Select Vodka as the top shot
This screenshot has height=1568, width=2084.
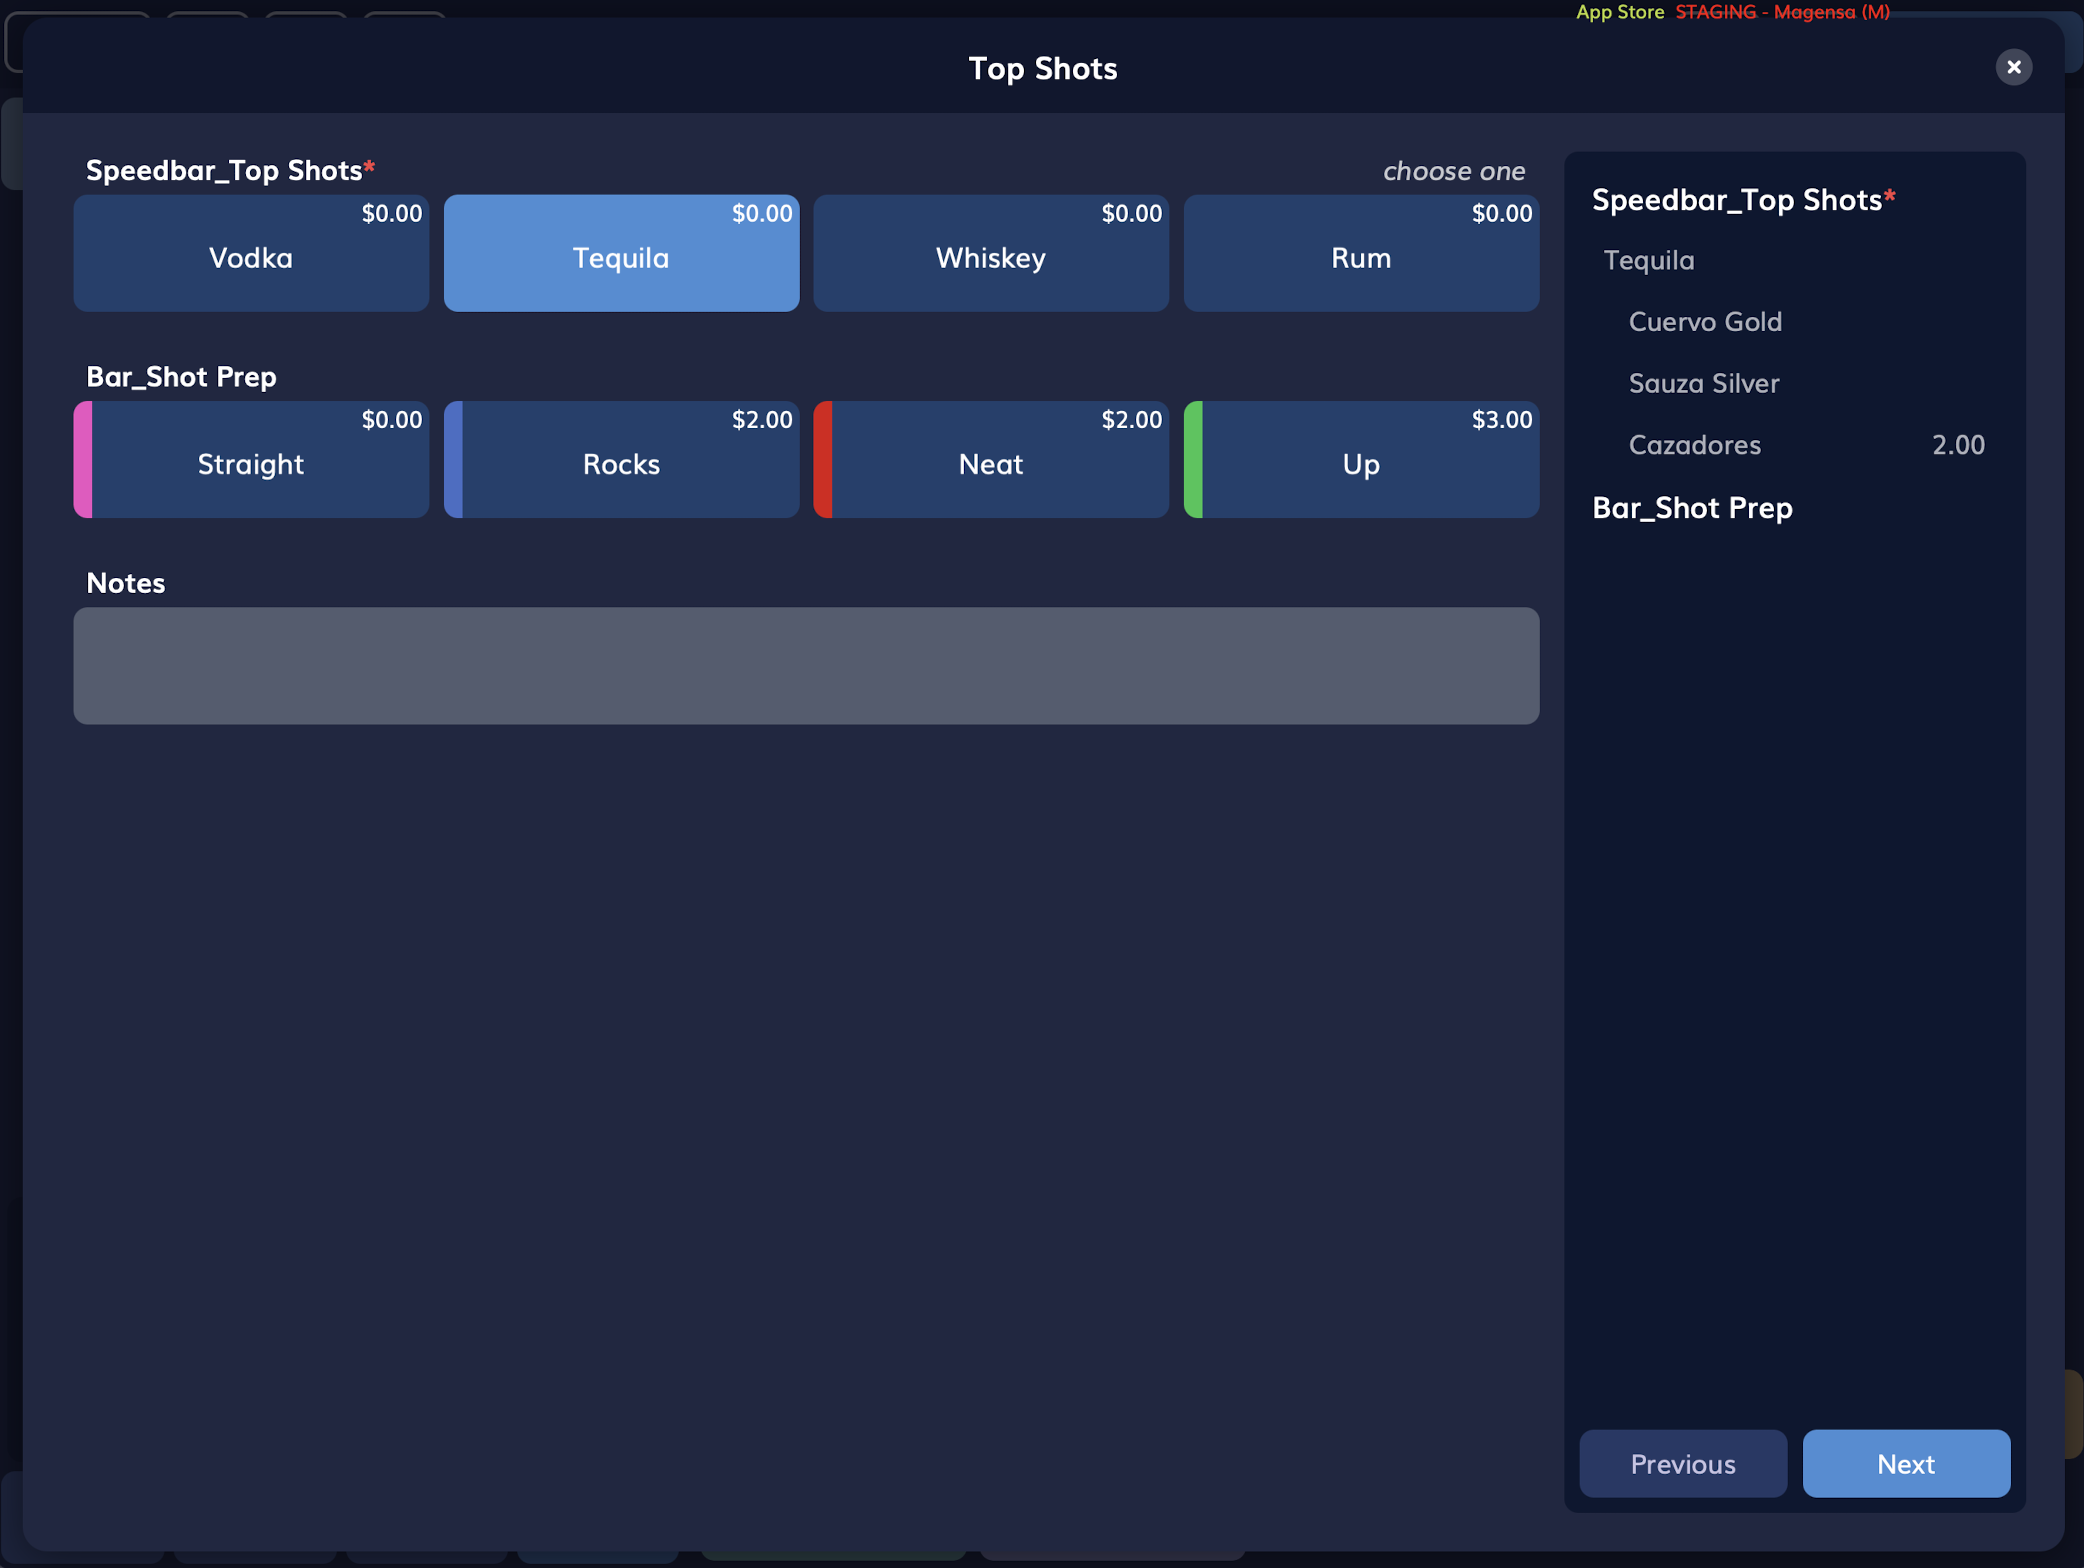[251, 253]
